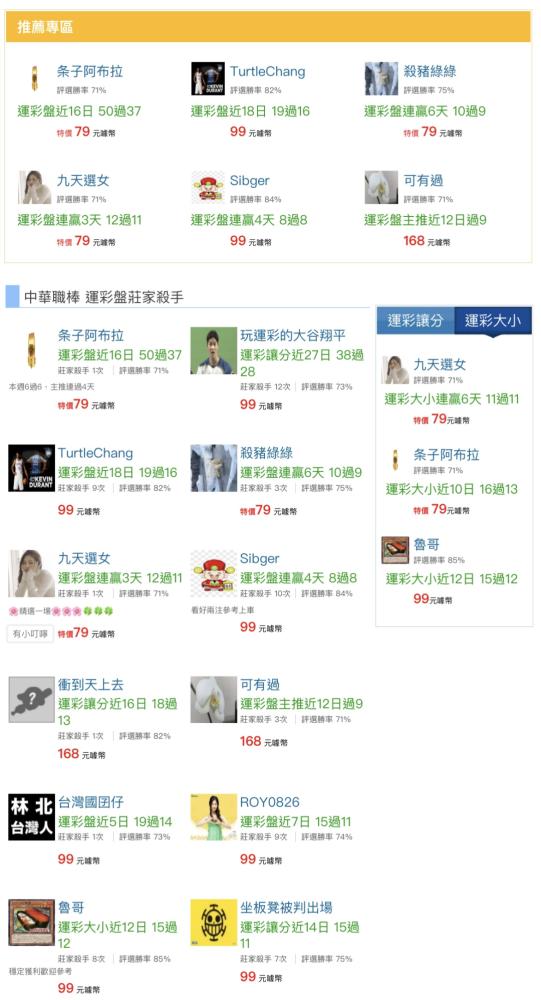Click the 九天選女 name in sidebar
Viewport: 541px width, 1000px height.
coord(440,365)
